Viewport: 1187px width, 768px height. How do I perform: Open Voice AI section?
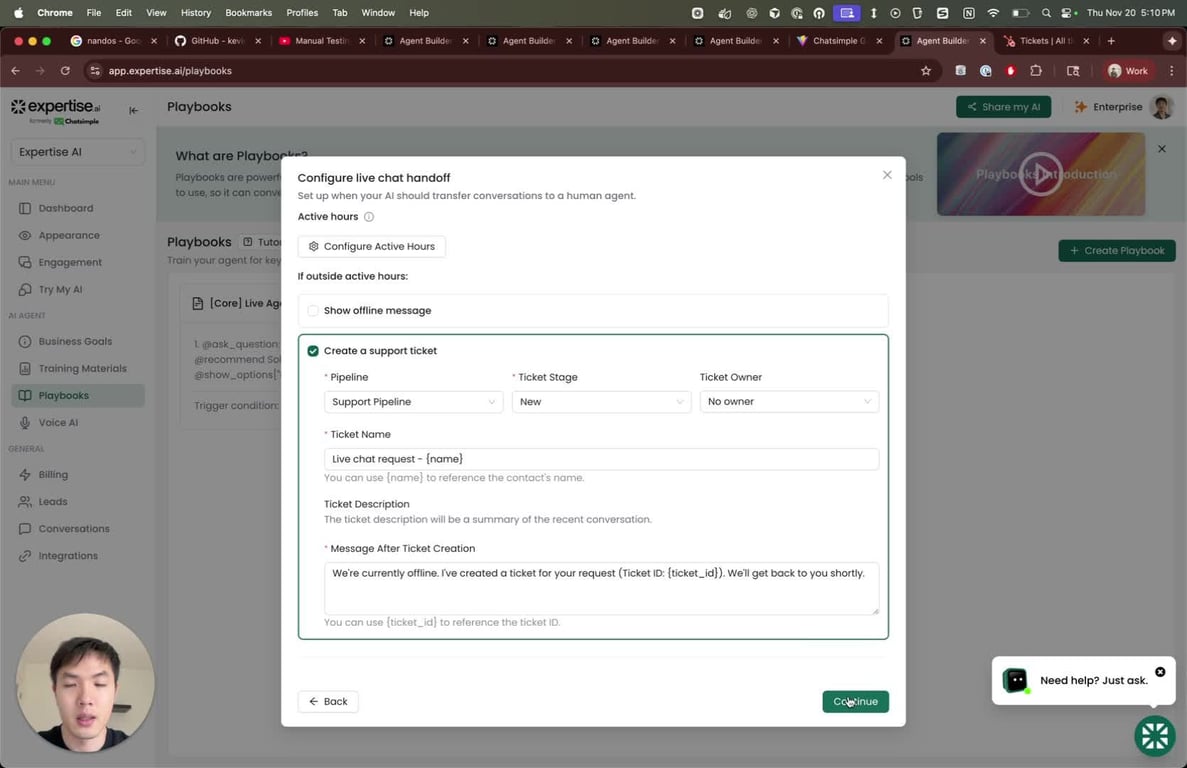coord(58,422)
